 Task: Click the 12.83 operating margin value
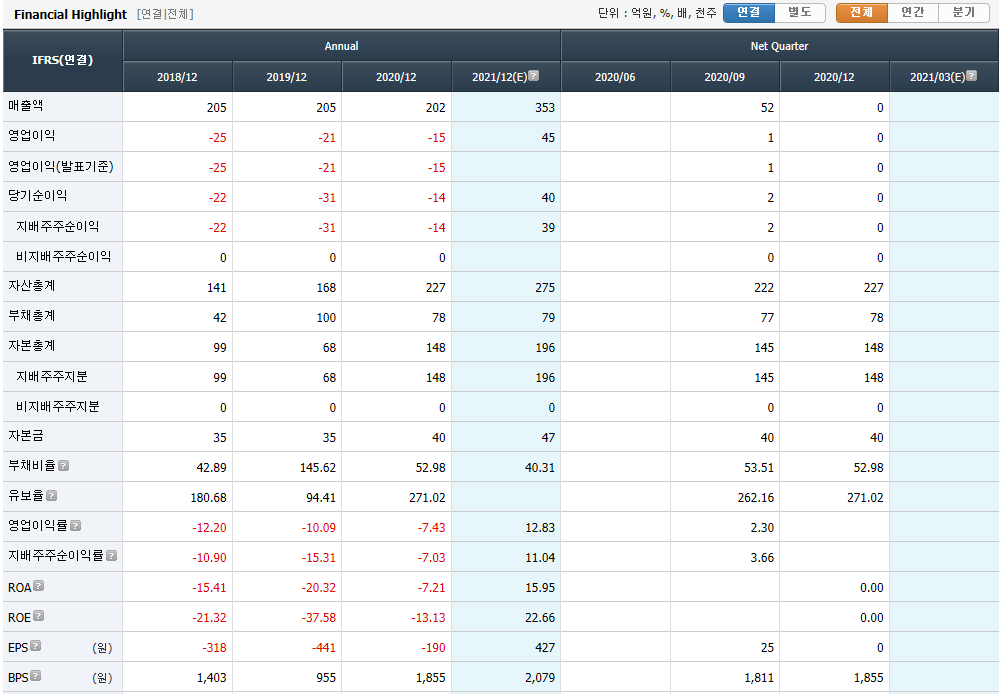point(540,528)
